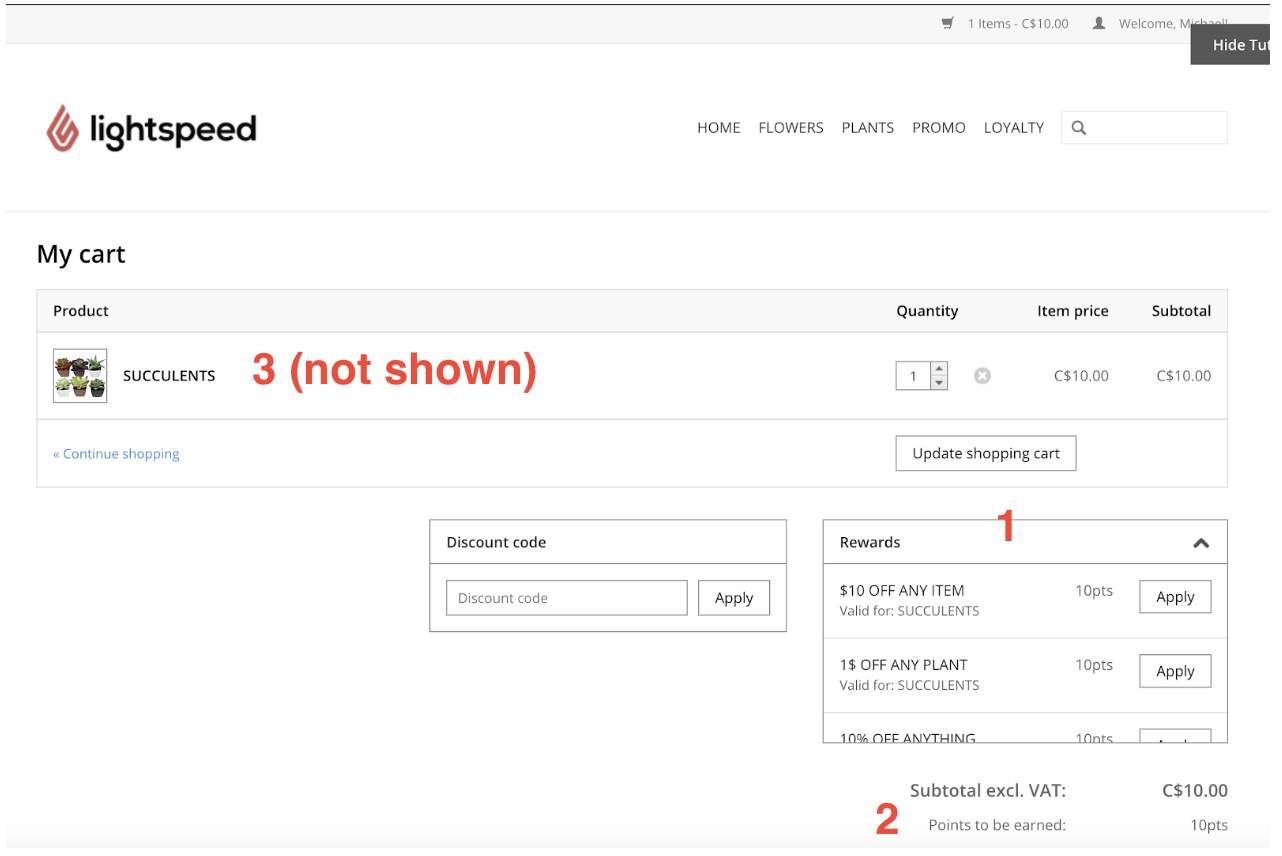Open the Succulents product thumbnail
The image size is (1282, 856).
[80, 376]
